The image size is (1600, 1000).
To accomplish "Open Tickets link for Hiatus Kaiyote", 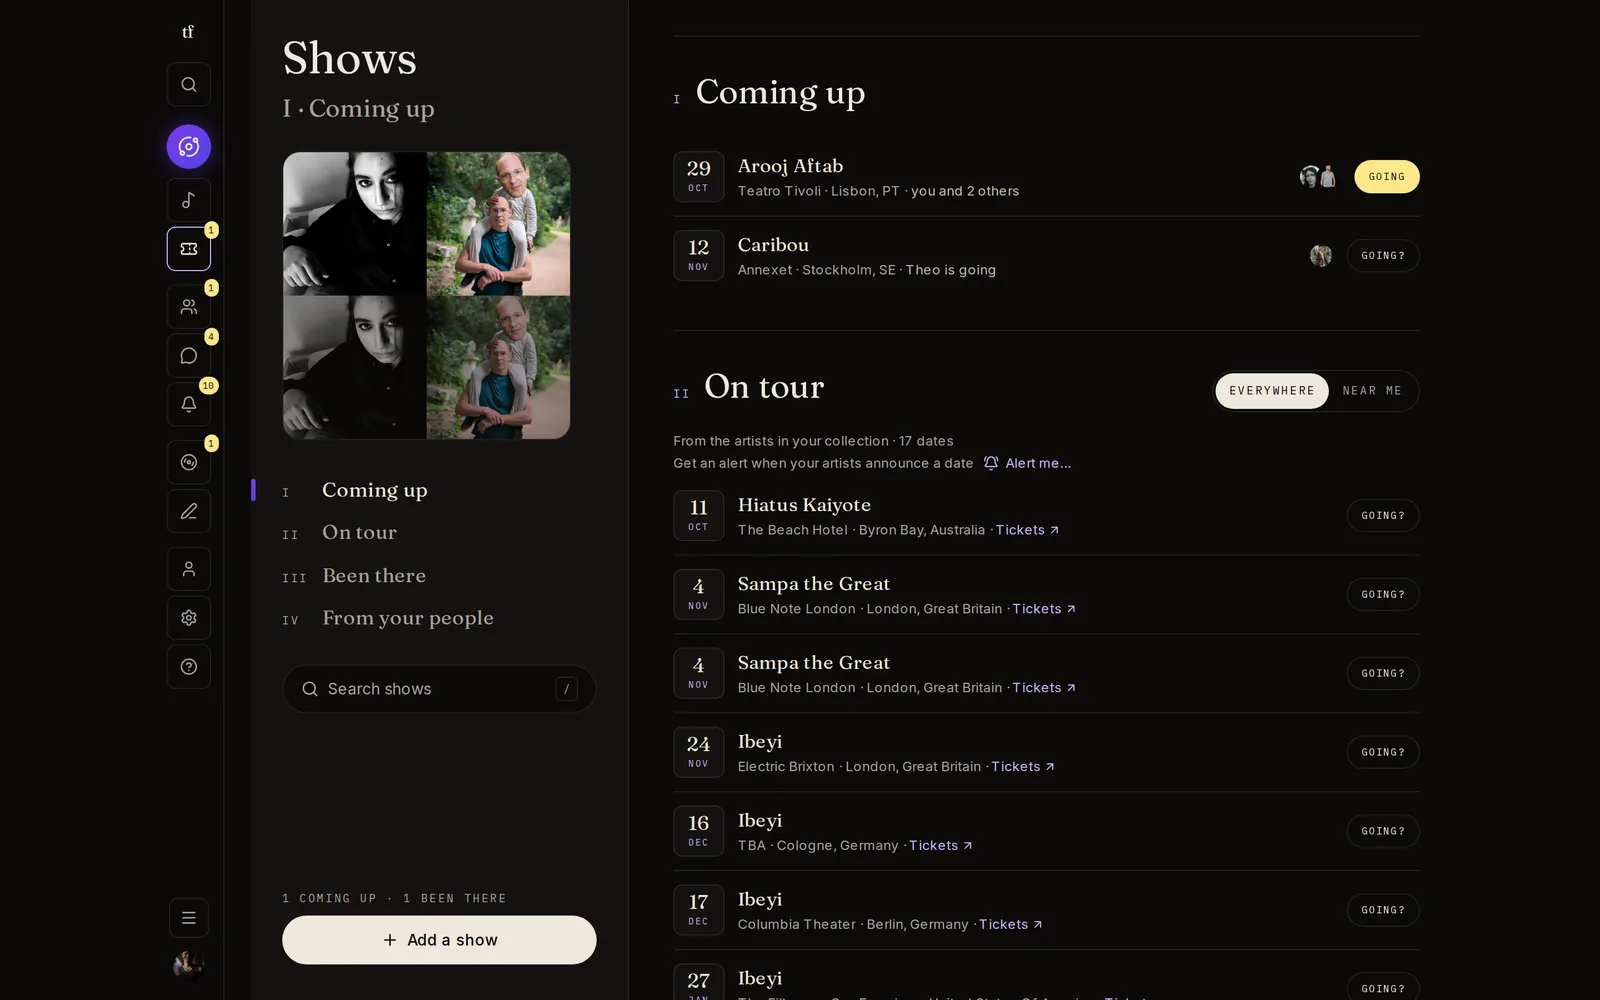I will pos(1027,530).
